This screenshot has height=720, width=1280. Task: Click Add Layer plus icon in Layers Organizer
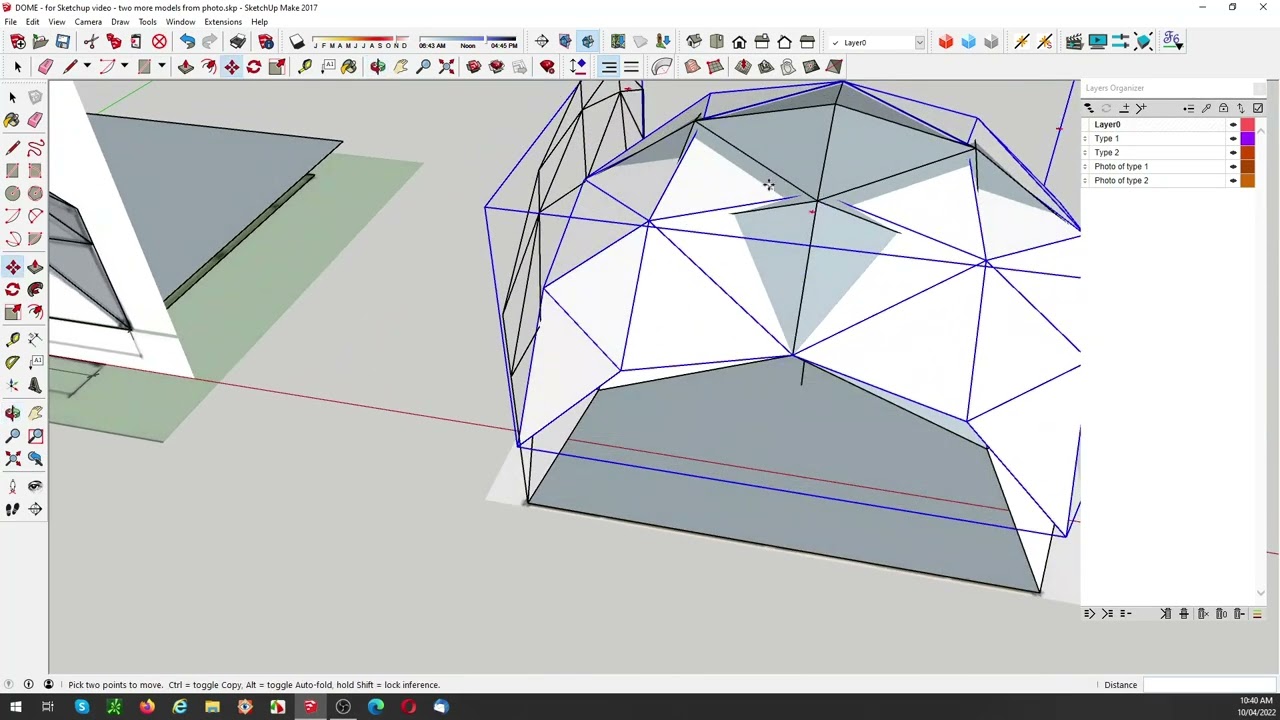pyautogui.click(x=1125, y=108)
